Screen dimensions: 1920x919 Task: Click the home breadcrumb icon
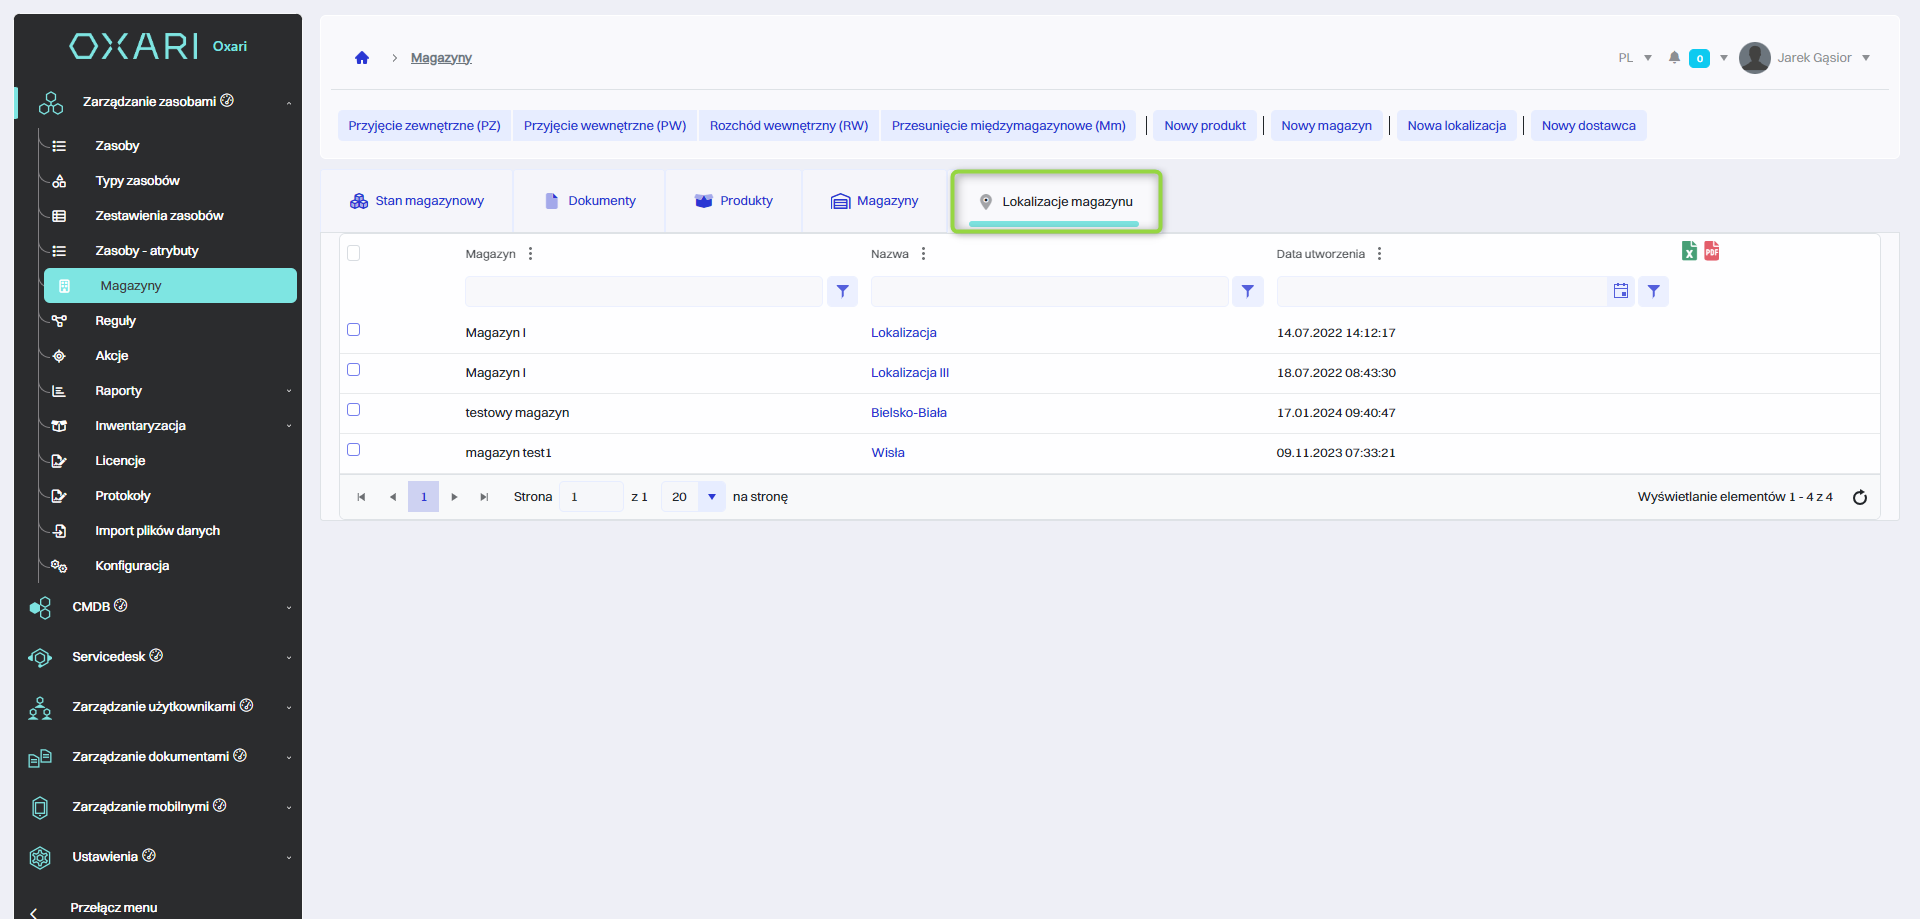362,58
